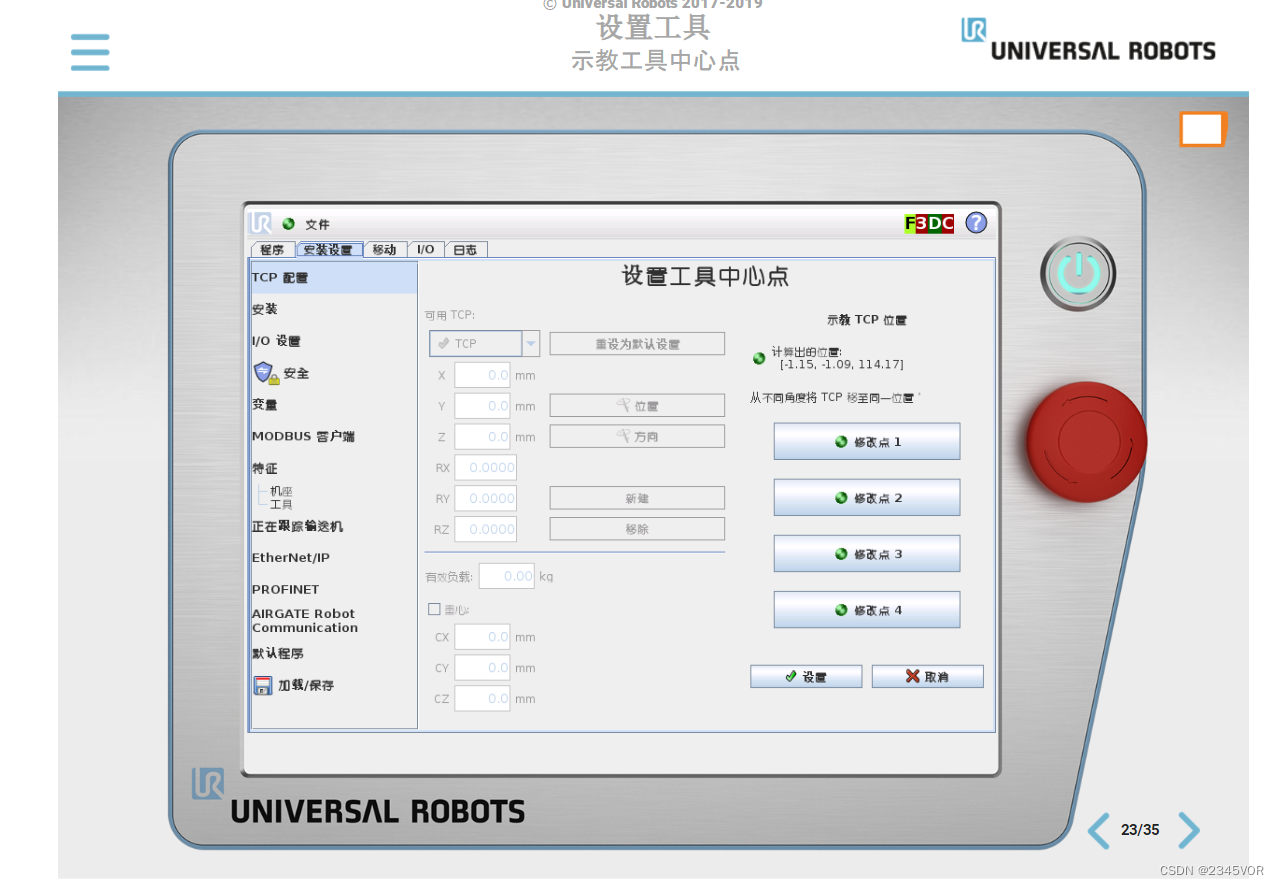1279x885 pixels.
Task: Click the 有效负载 payload kg field
Action: point(506,576)
